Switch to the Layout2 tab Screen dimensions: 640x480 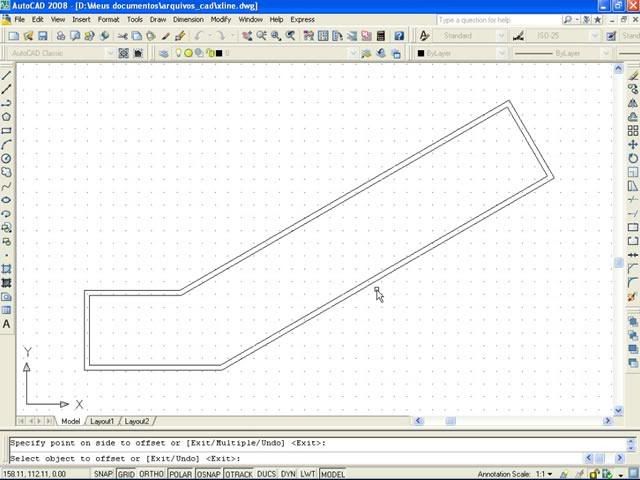[x=137, y=421]
